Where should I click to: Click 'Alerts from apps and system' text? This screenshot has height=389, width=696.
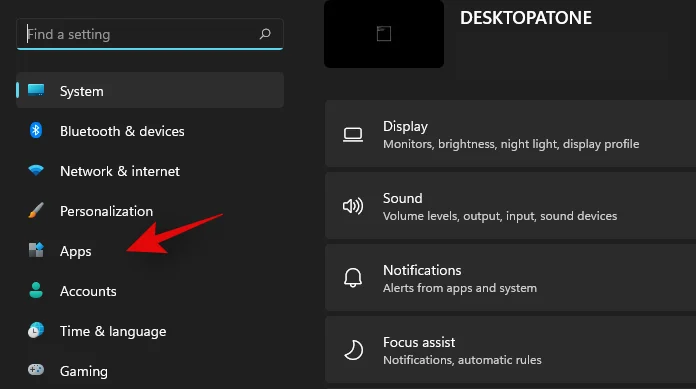460,288
